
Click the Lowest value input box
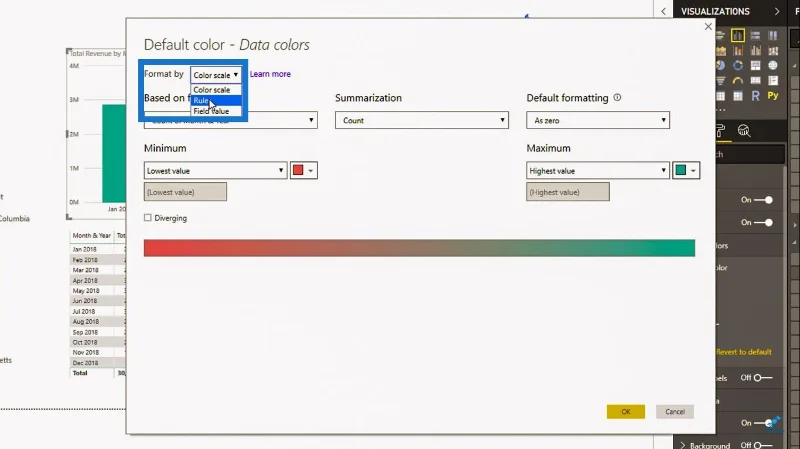[x=185, y=192]
